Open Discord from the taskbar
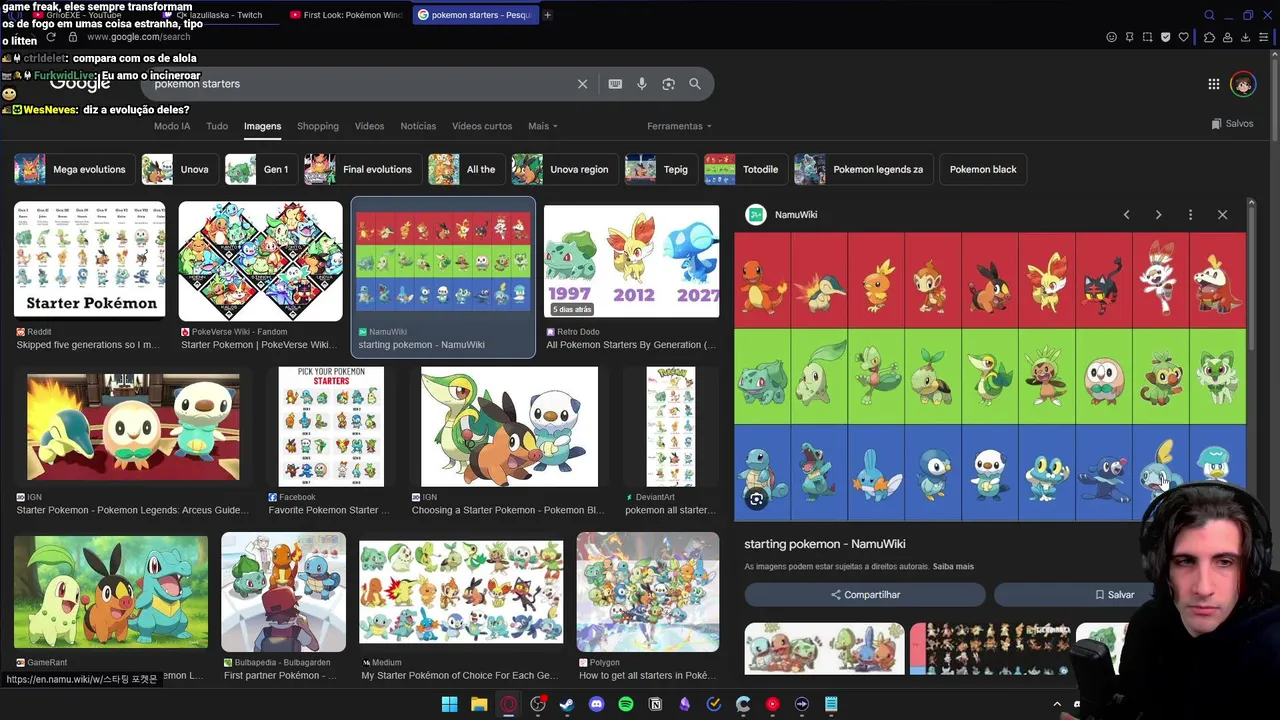This screenshot has height=720, width=1280. click(x=597, y=704)
